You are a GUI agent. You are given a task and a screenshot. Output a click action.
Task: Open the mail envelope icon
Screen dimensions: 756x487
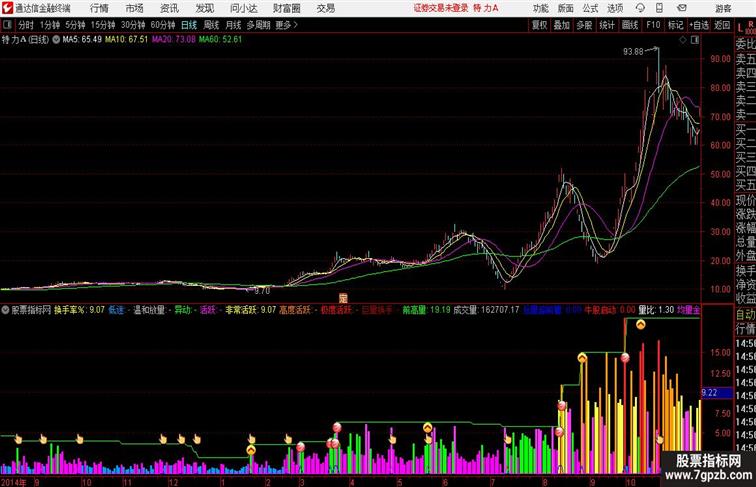[682, 8]
